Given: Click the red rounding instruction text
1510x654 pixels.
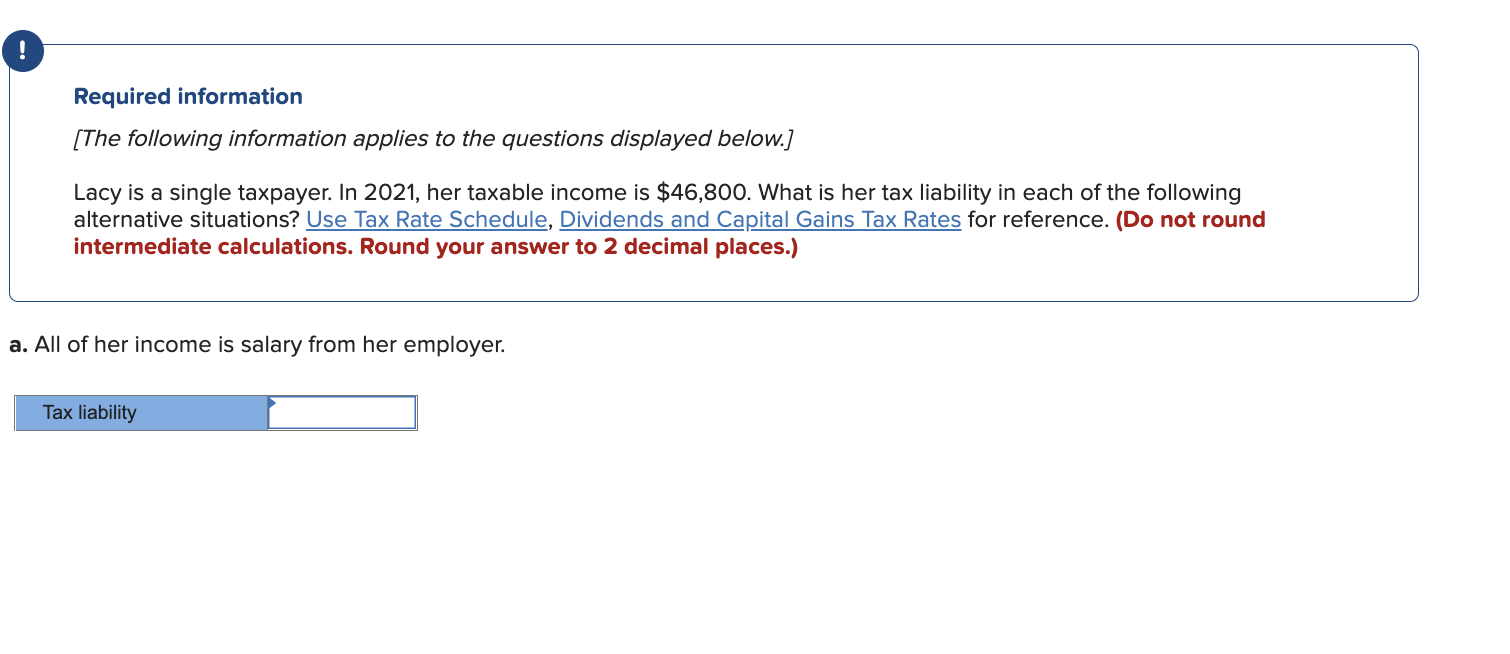Looking at the screenshot, I should click(x=435, y=246).
